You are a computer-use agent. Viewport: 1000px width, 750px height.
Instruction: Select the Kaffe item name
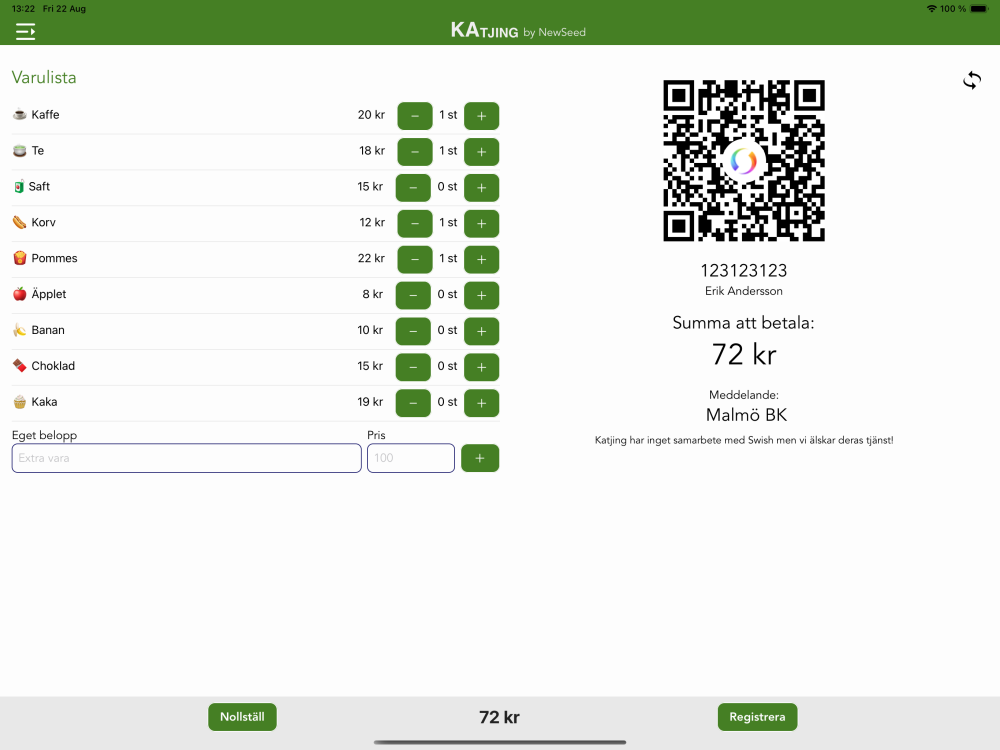(45, 115)
